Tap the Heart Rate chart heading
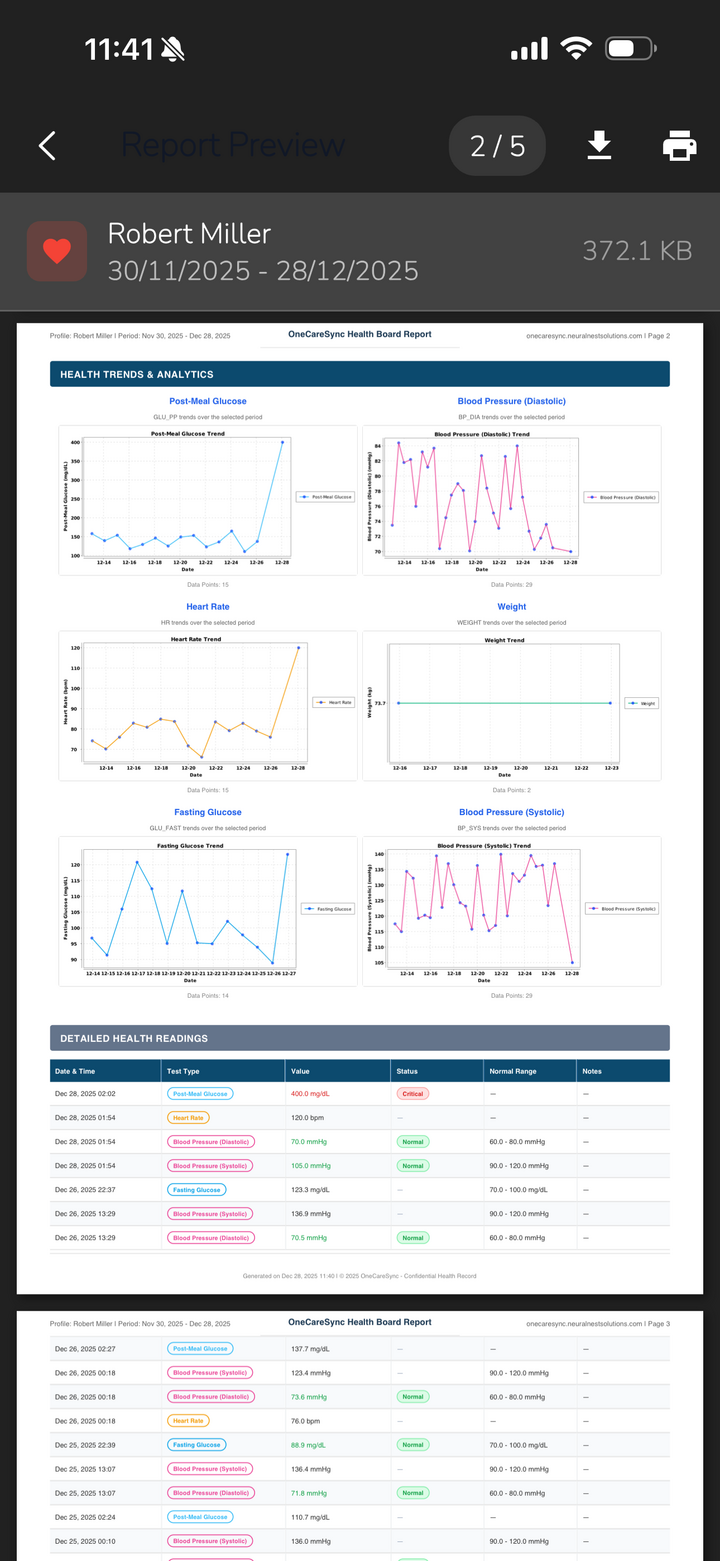The image size is (720, 1561). pyautogui.click(x=208, y=607)
